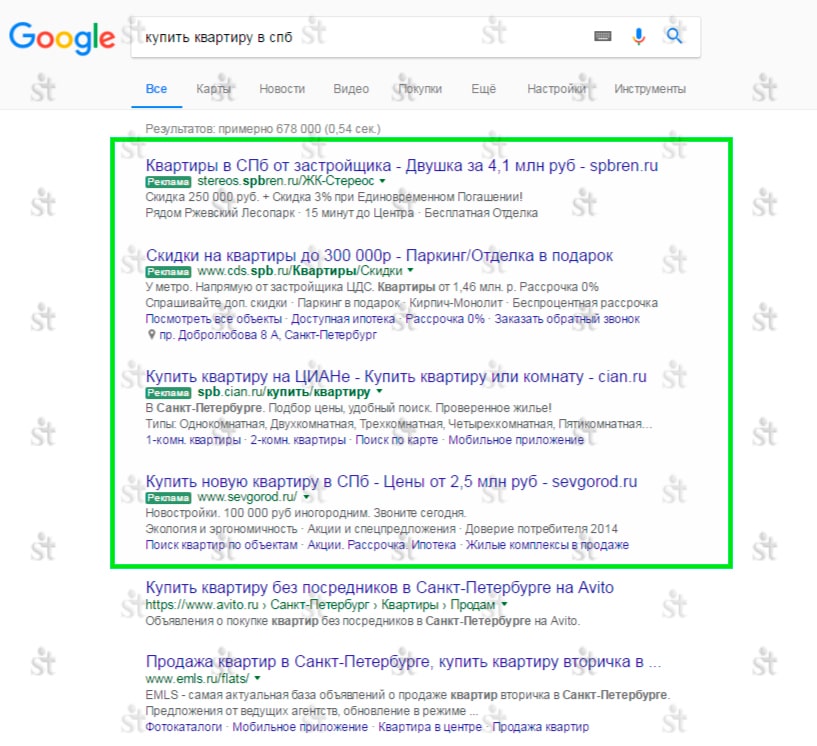Open address пр. Добролюбова 8 А, Санкт-Петербург

pyautogui.click(x=268, y=335)
